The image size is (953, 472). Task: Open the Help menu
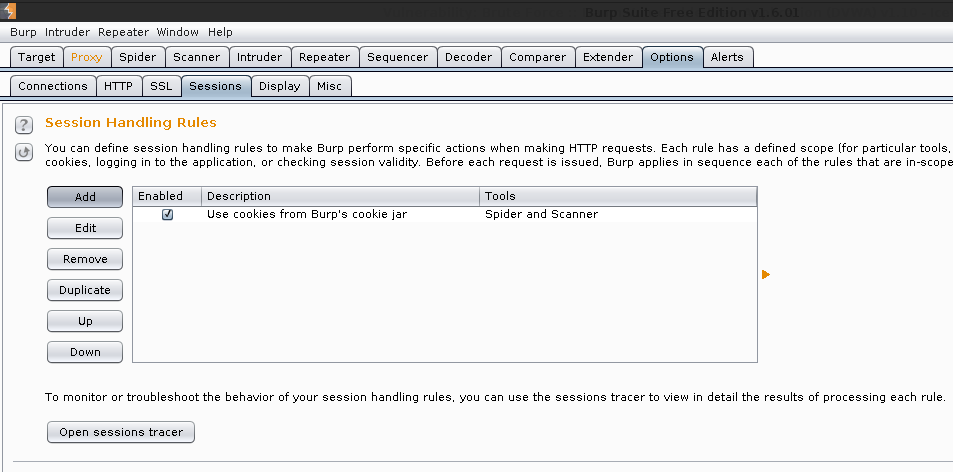click(220, 32)
